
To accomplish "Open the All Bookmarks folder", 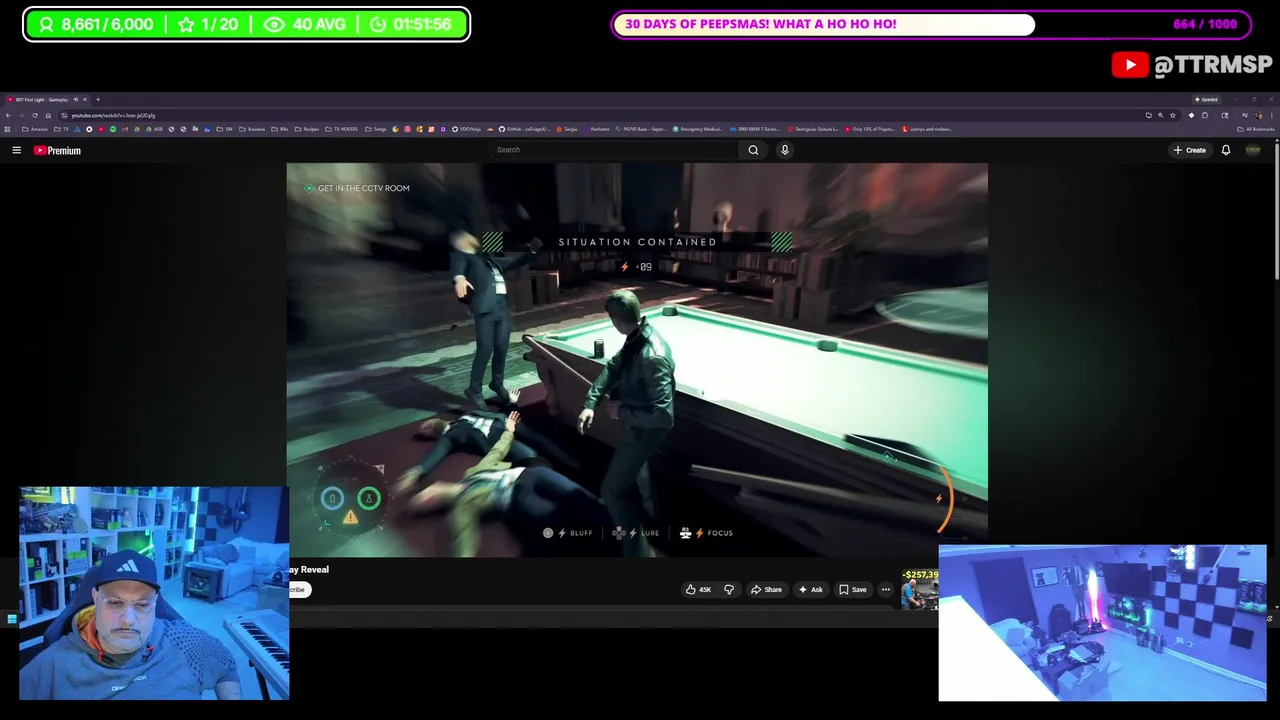I will pos(1255,128).
